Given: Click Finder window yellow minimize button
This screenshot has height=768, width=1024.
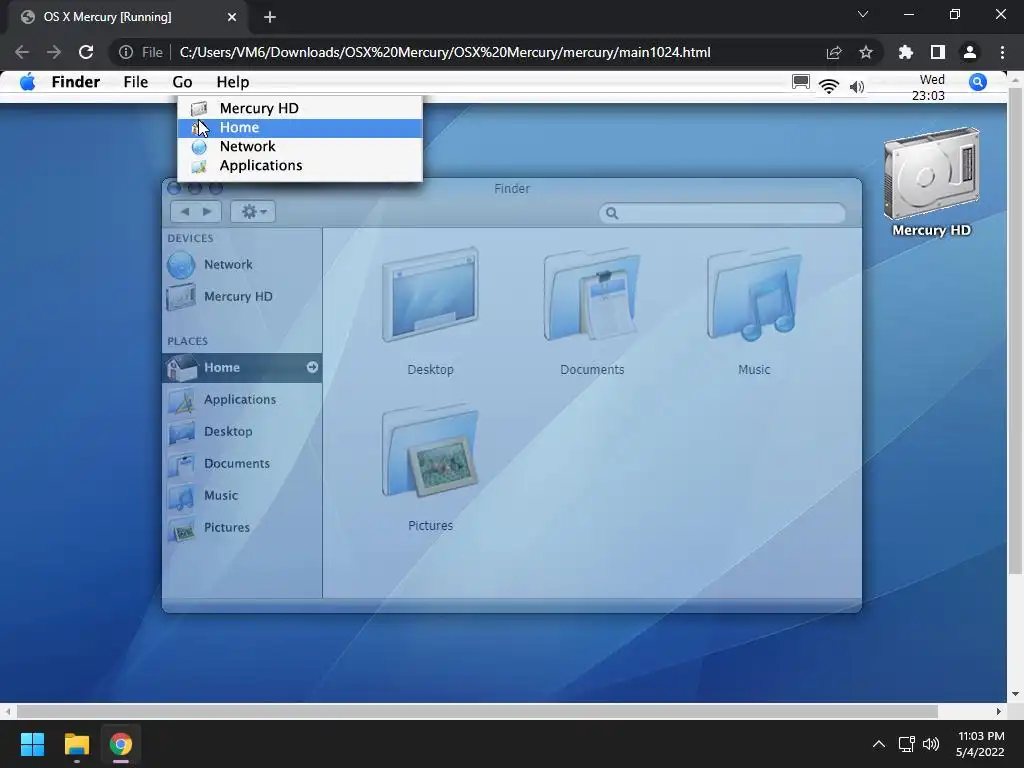Looking at the screenshot, I should tap(195, 188).
